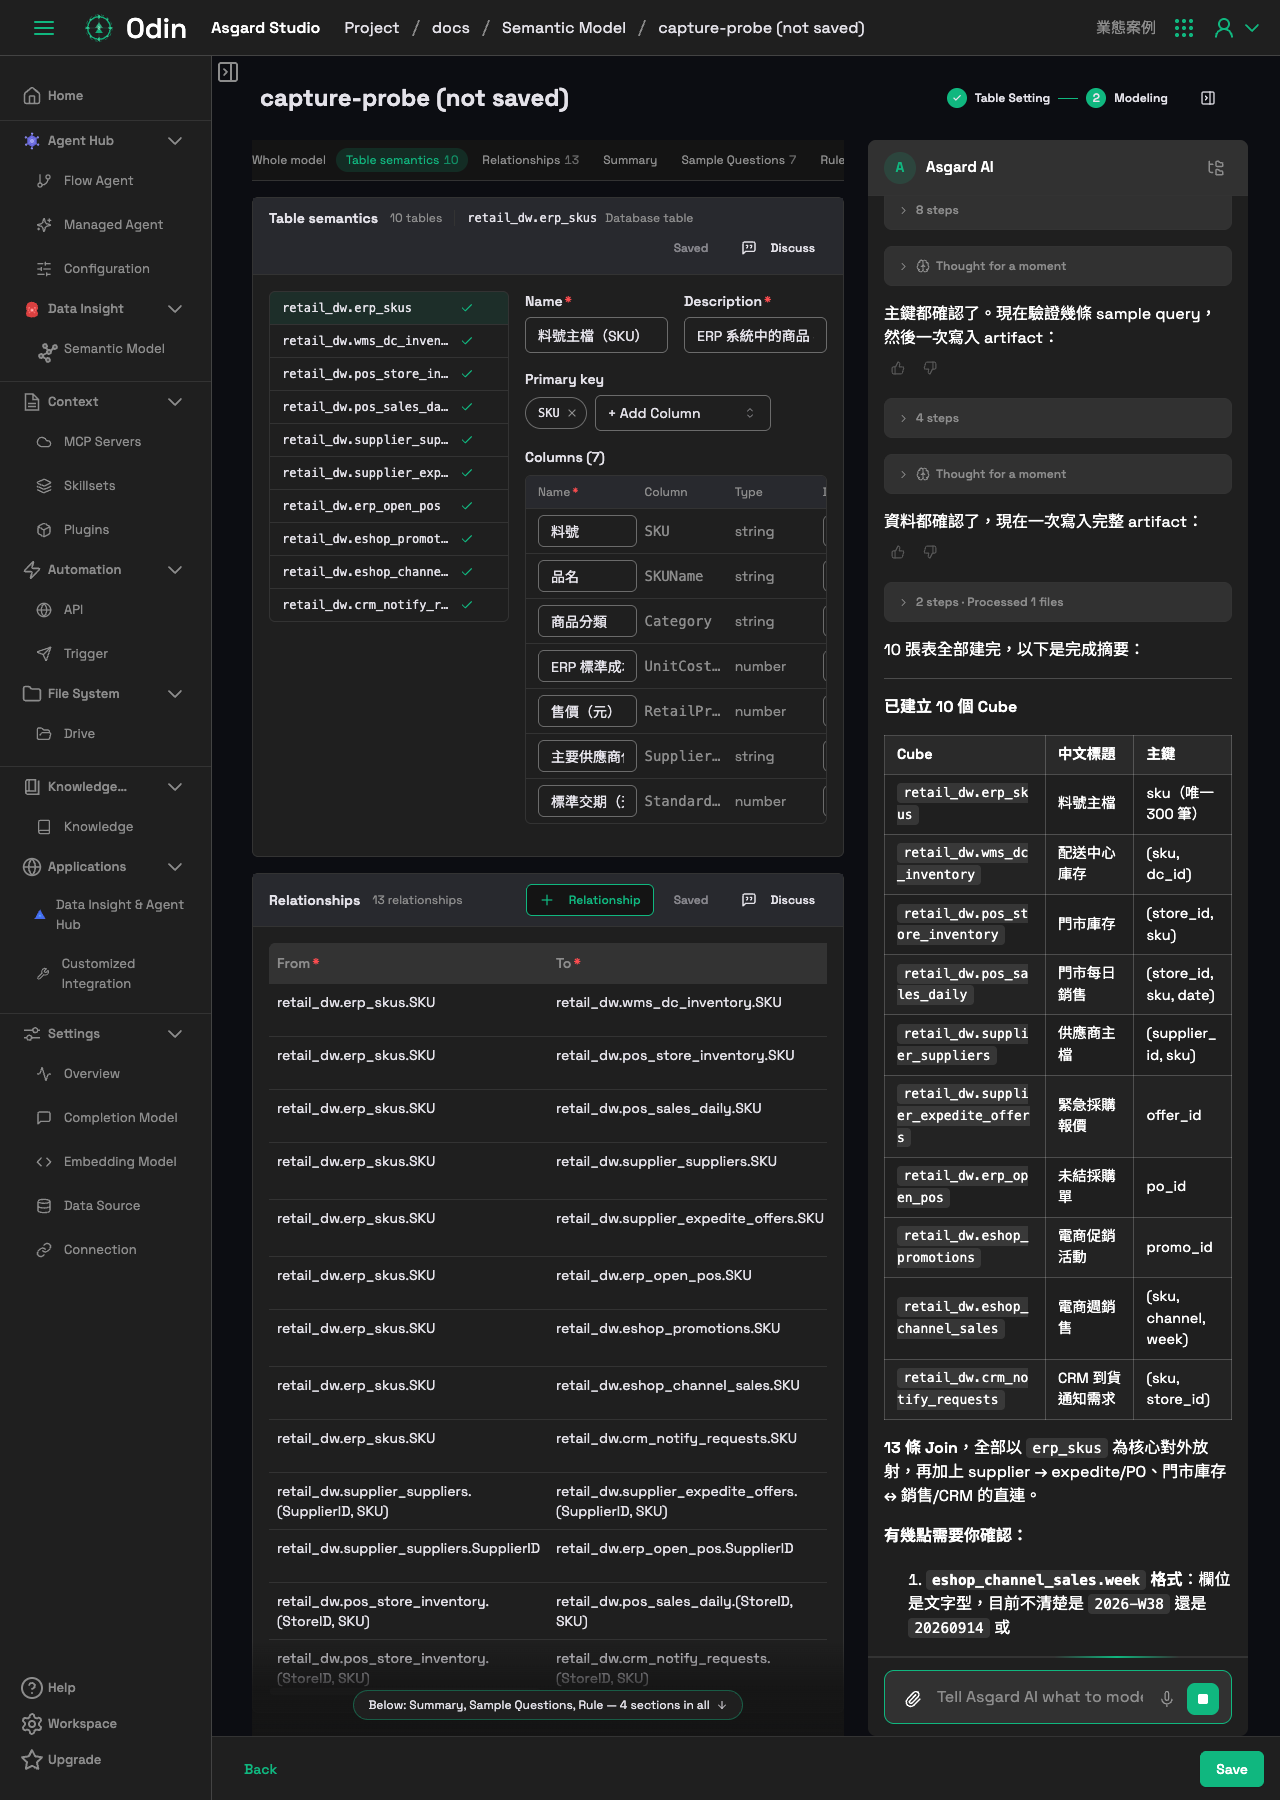Stop the Asgard AI response
The width and height of the screenshot is (1280, 1800).
(1203, 1698)
